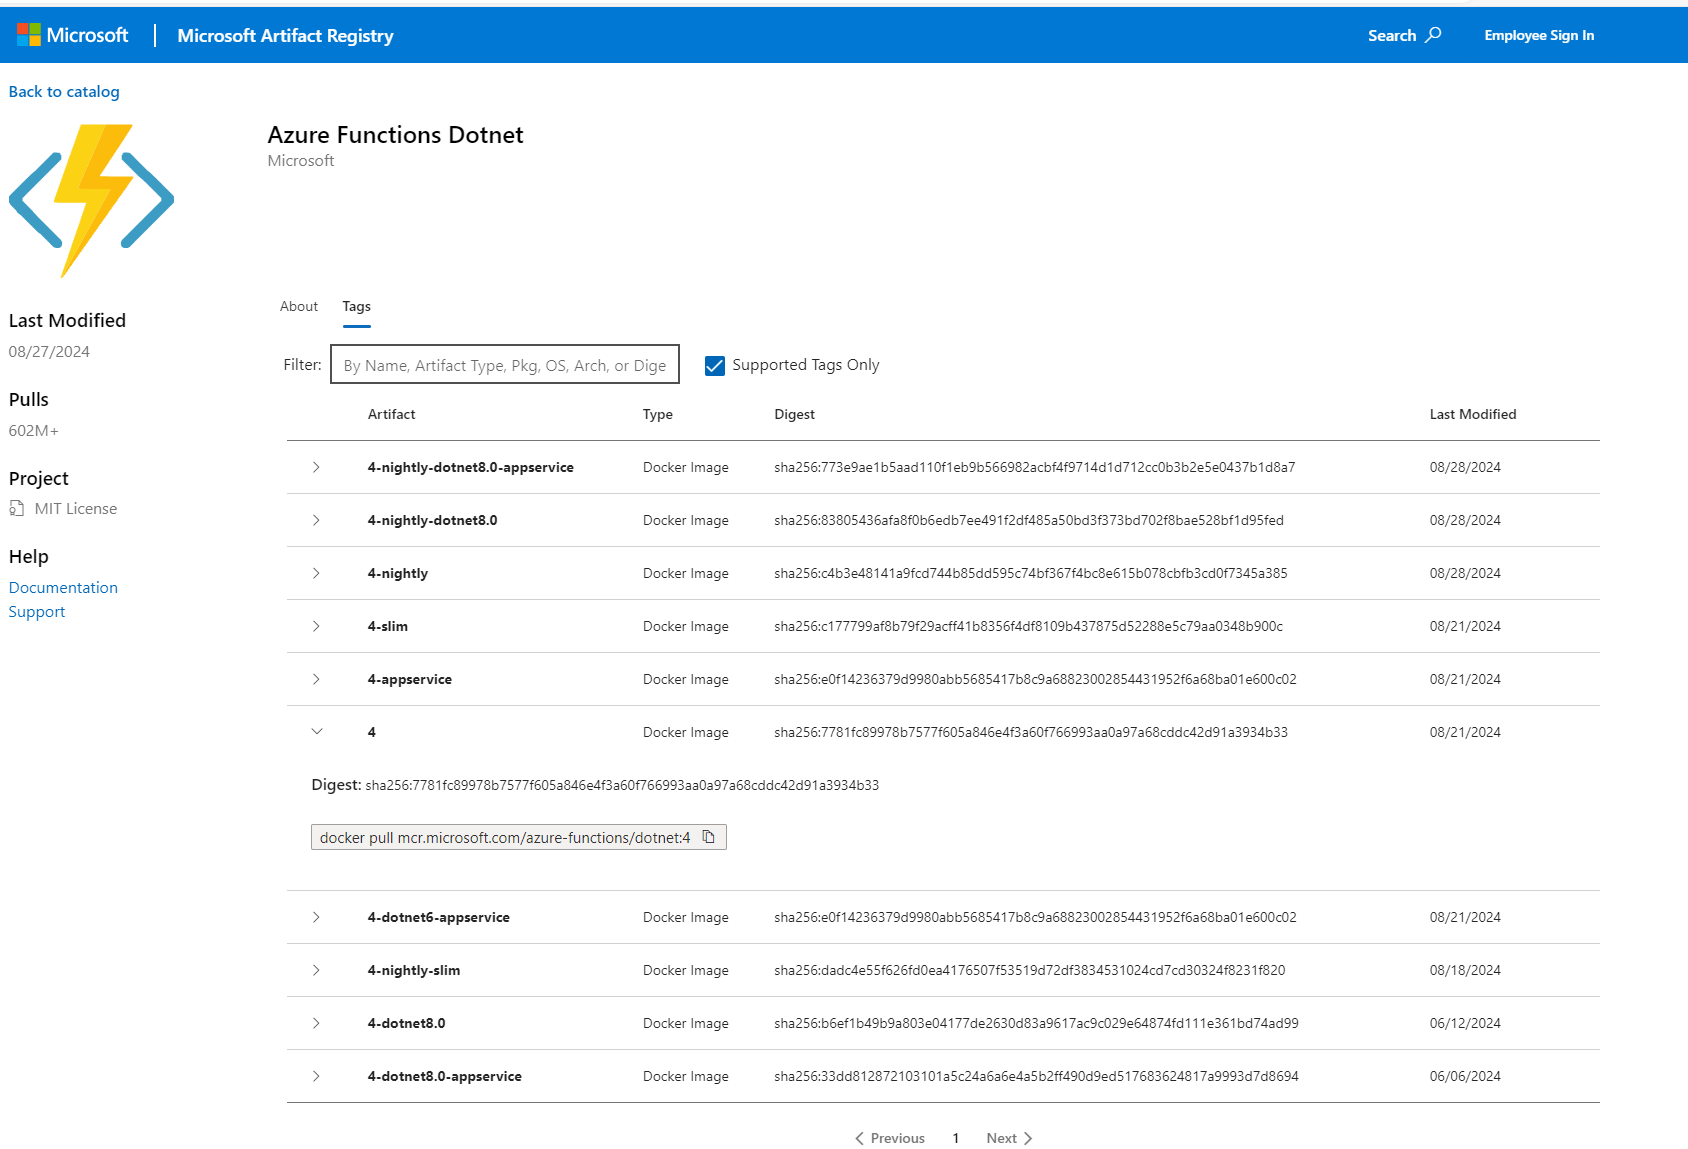Click the Pulls count 602M+
Image resolution: width=1688 pixels, height=1149 pixels.
coord(34,430)
